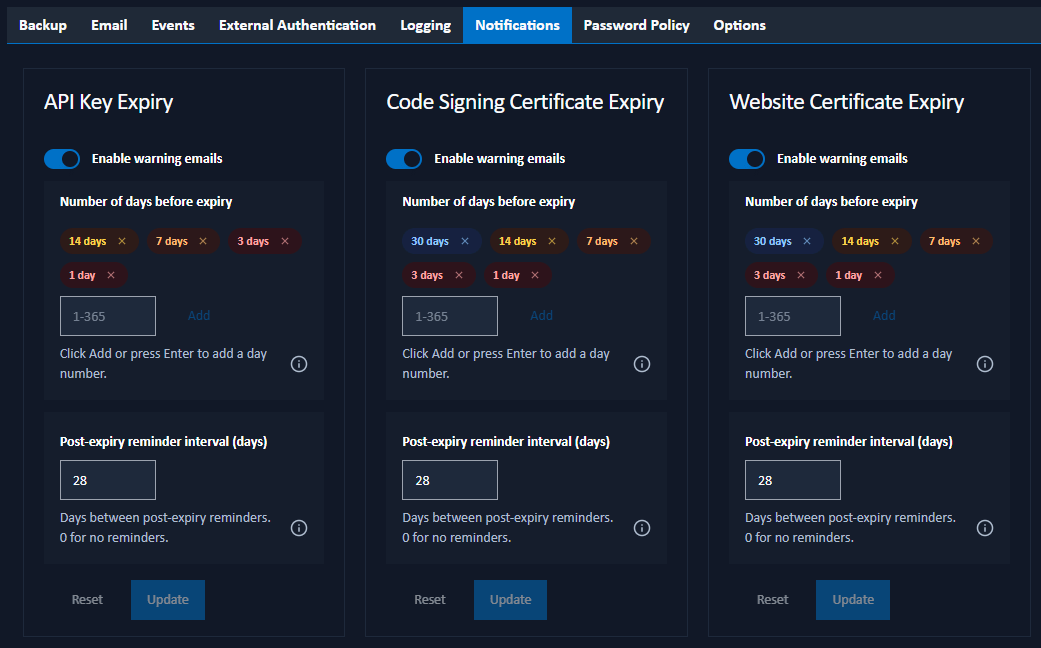Click Code Signing post-expiry interval field showing 28
Screen dimensions: 1041x648
click(450, 480)
